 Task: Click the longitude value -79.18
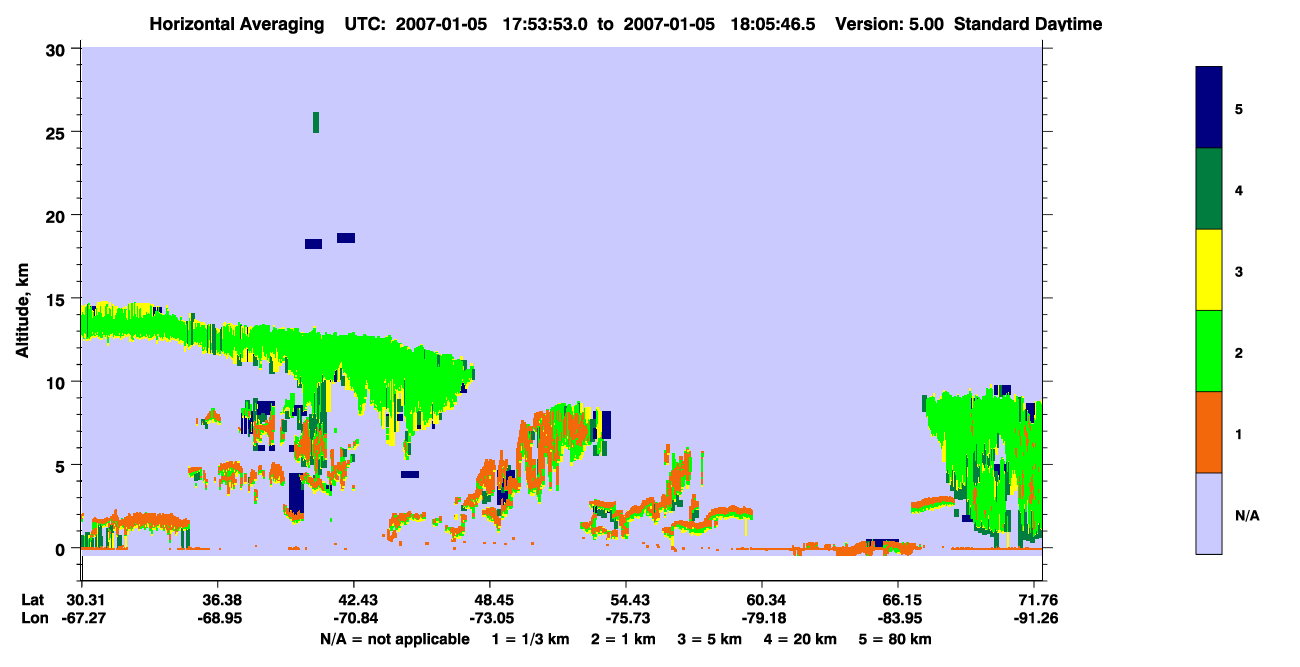[762, 618]
